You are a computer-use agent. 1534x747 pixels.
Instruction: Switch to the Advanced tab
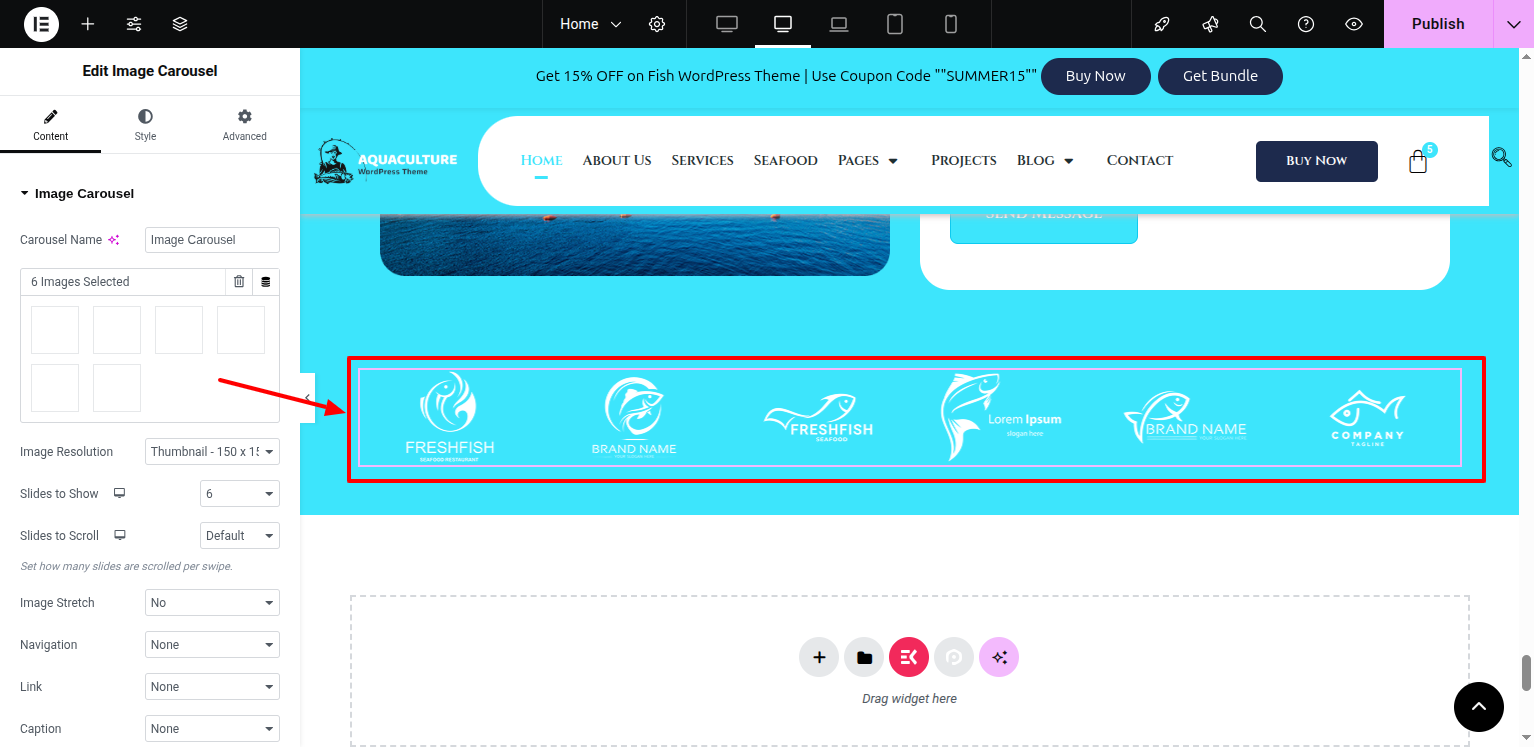(245, 125)
